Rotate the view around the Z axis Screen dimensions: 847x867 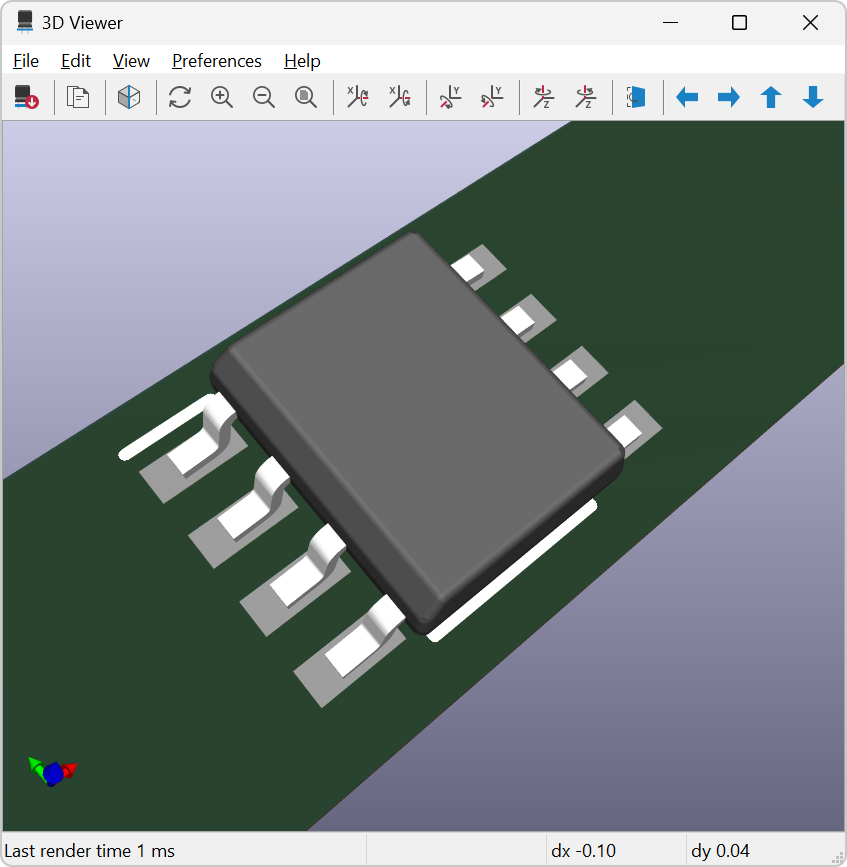[x=543, y=97]
